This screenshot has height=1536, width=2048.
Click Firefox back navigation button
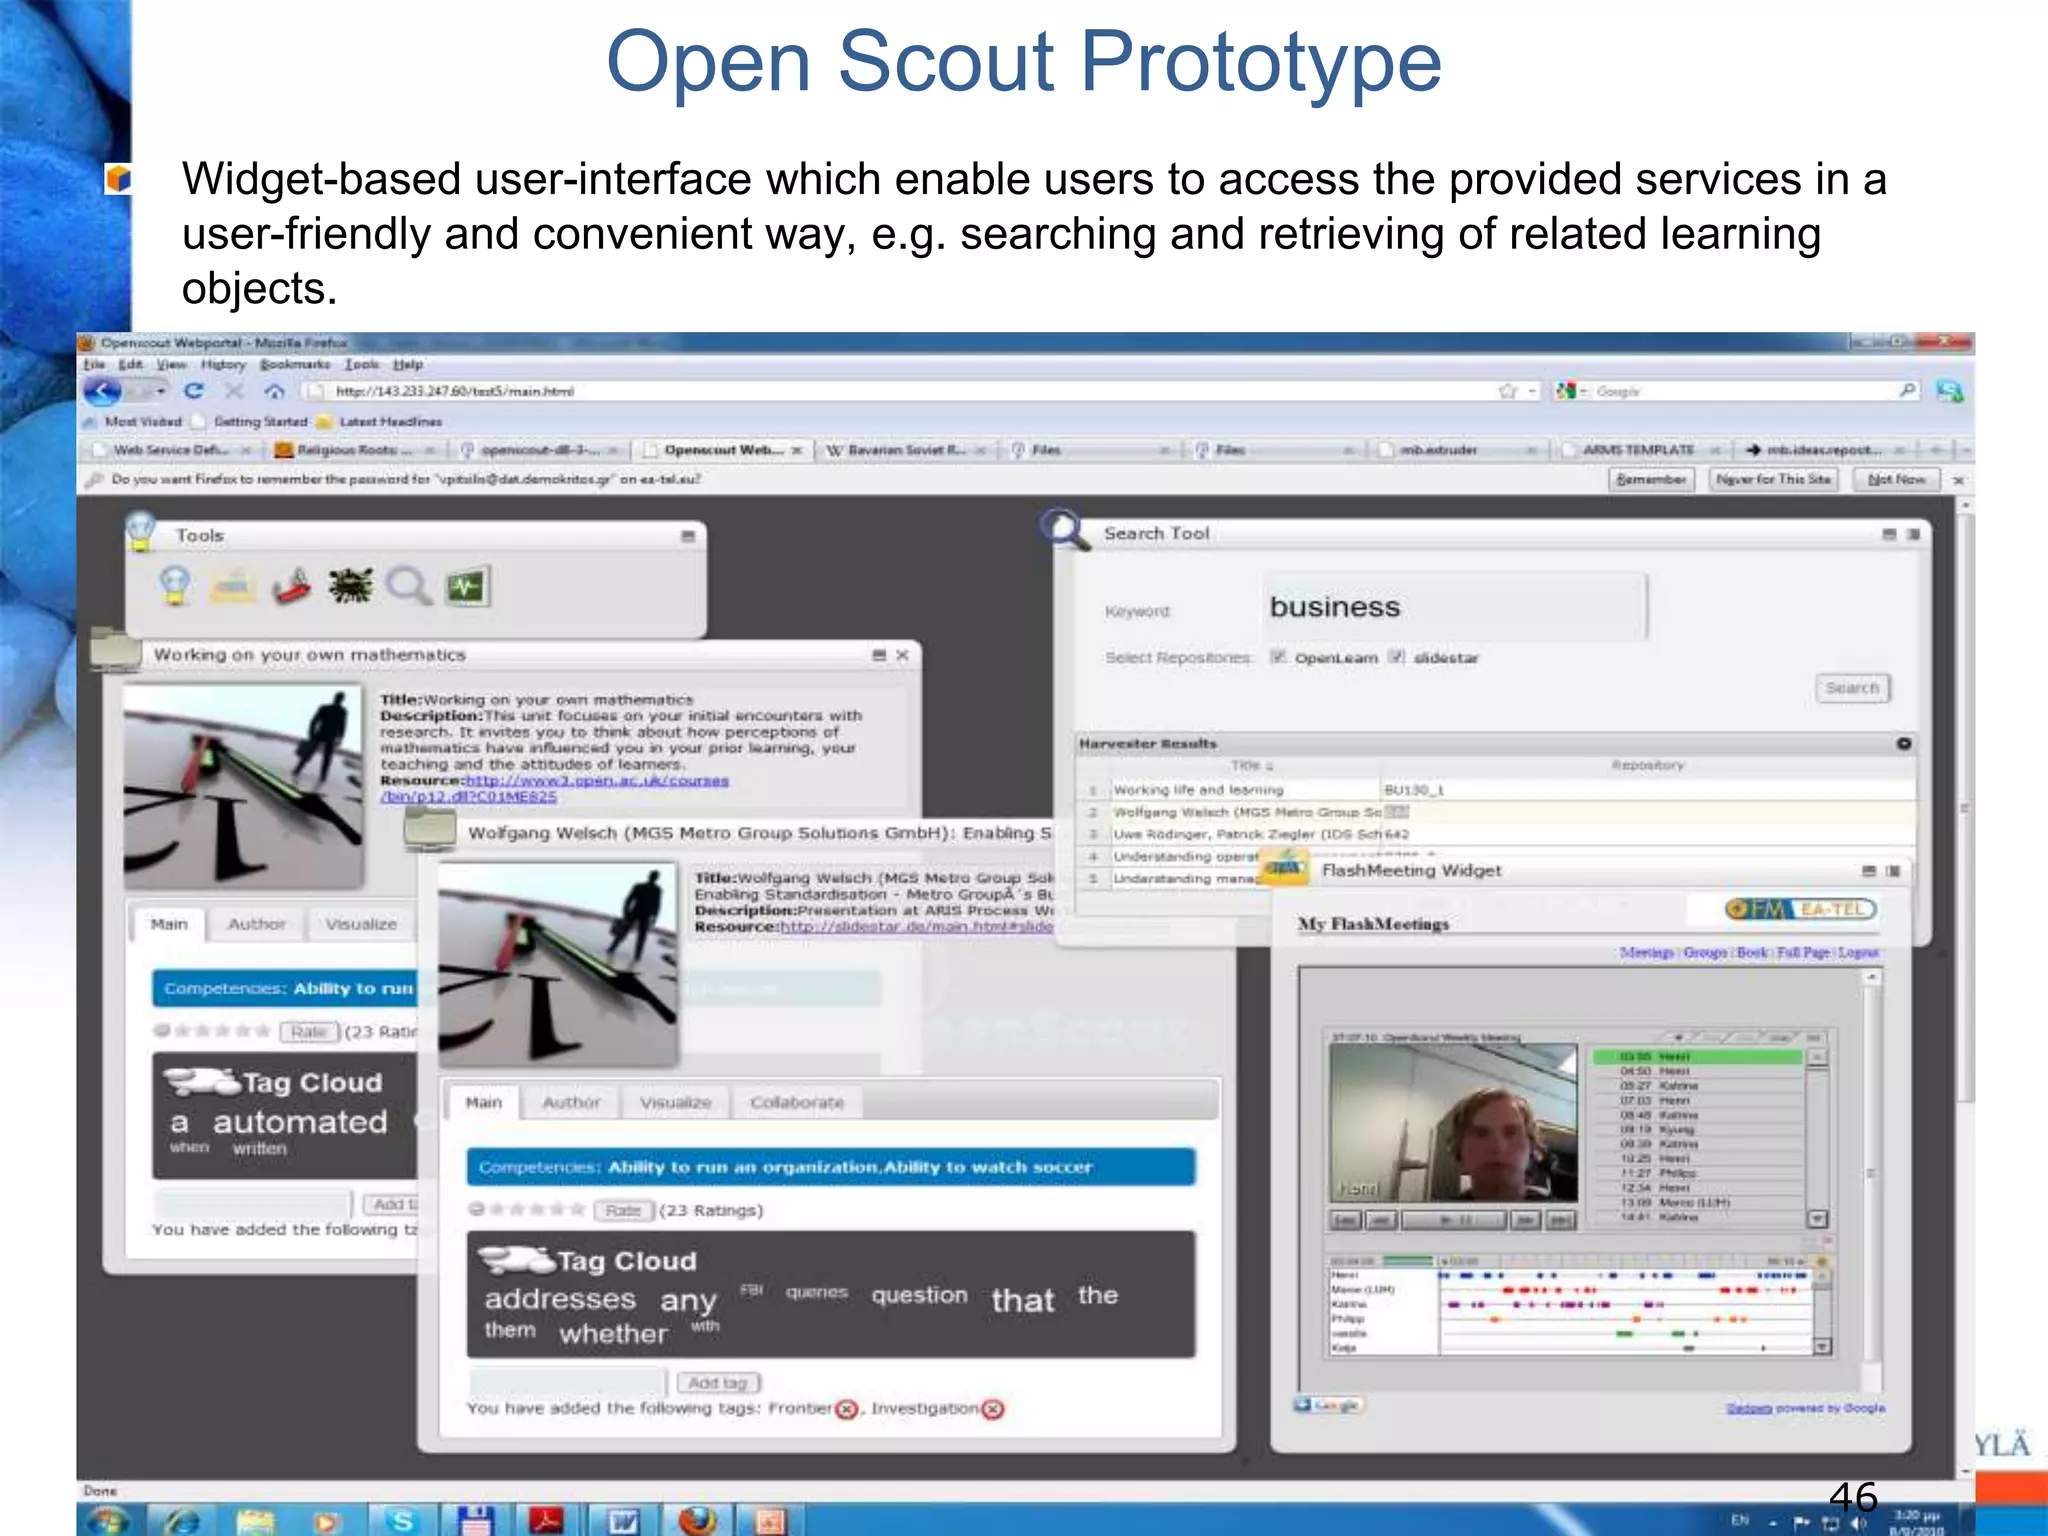coord(102,391)
